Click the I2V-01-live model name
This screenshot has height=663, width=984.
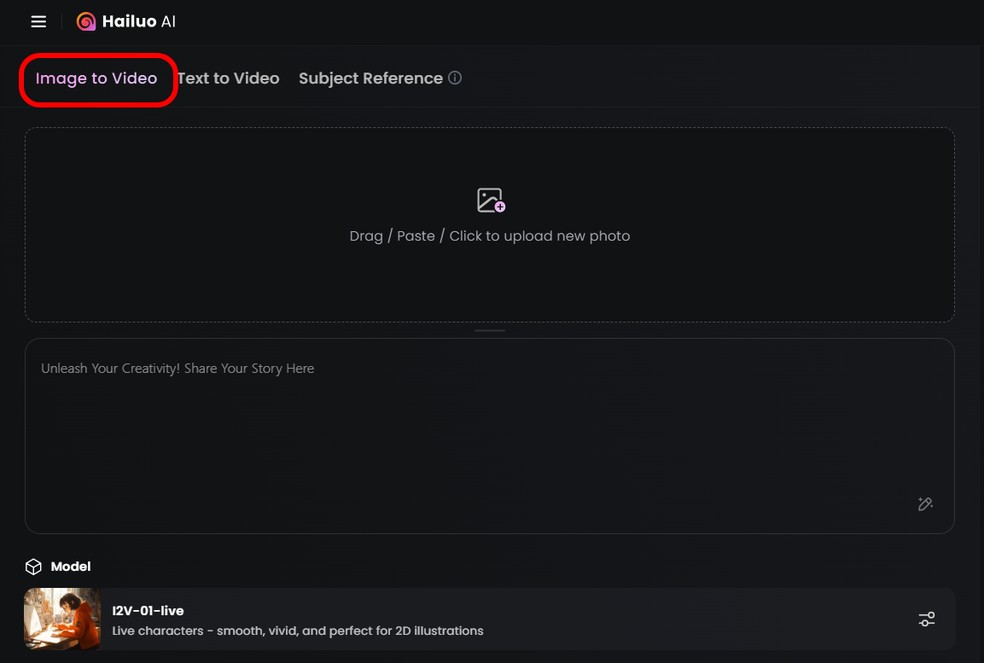[148, 611]
